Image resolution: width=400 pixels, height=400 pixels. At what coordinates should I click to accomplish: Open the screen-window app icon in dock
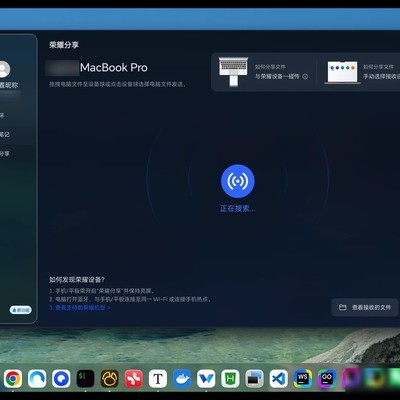point(254,379)
